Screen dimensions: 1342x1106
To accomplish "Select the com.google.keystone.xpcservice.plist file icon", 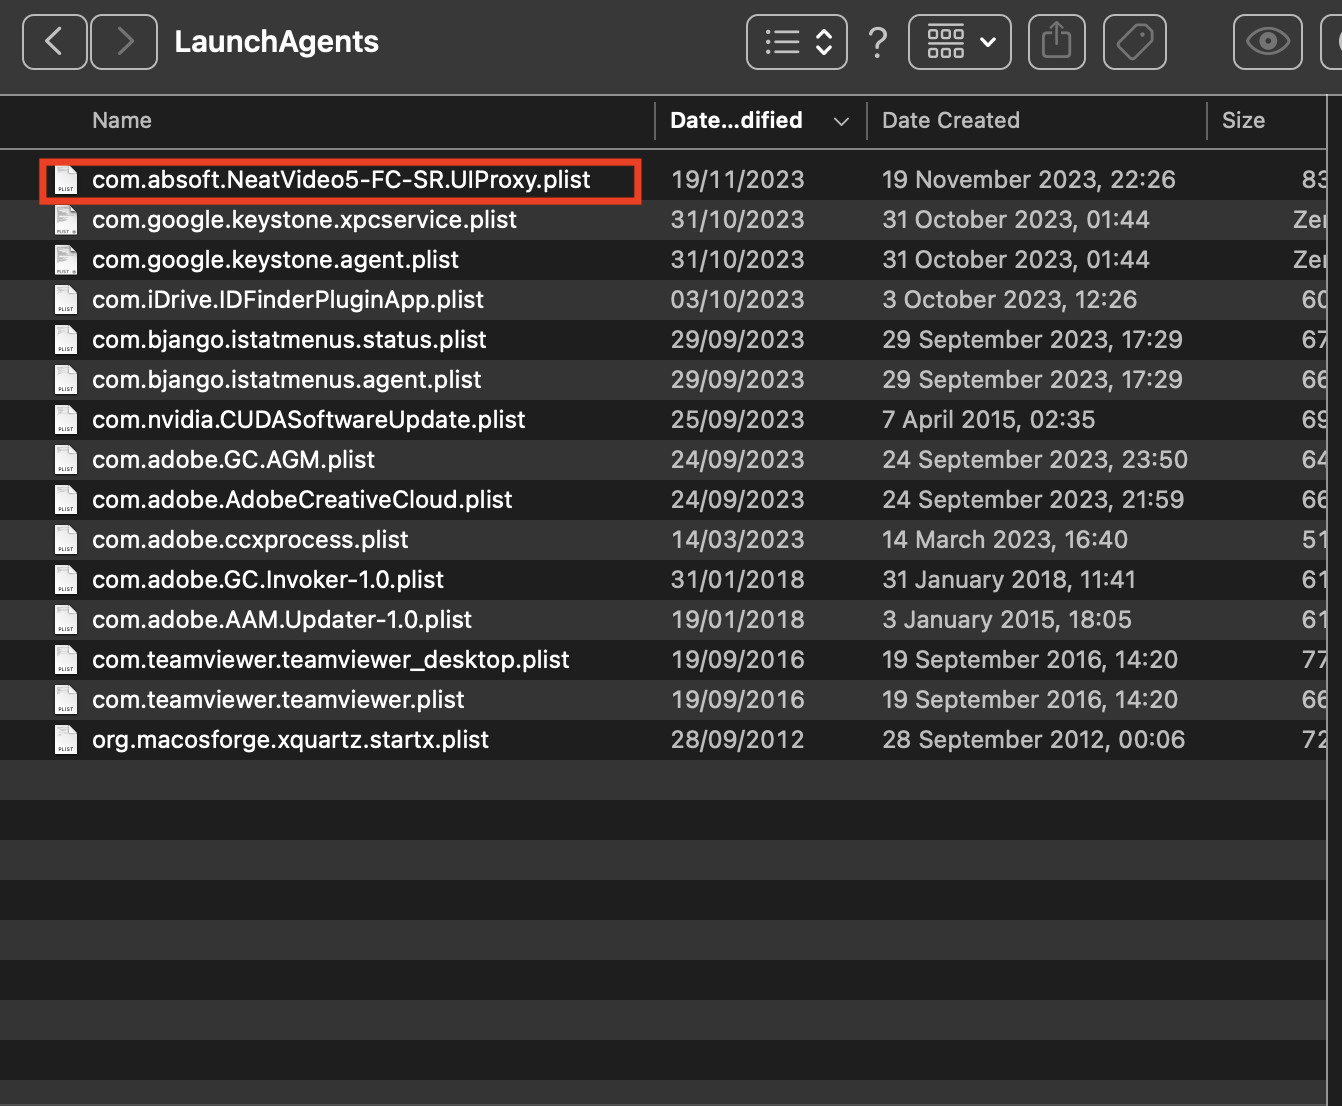I will point(66,220).
